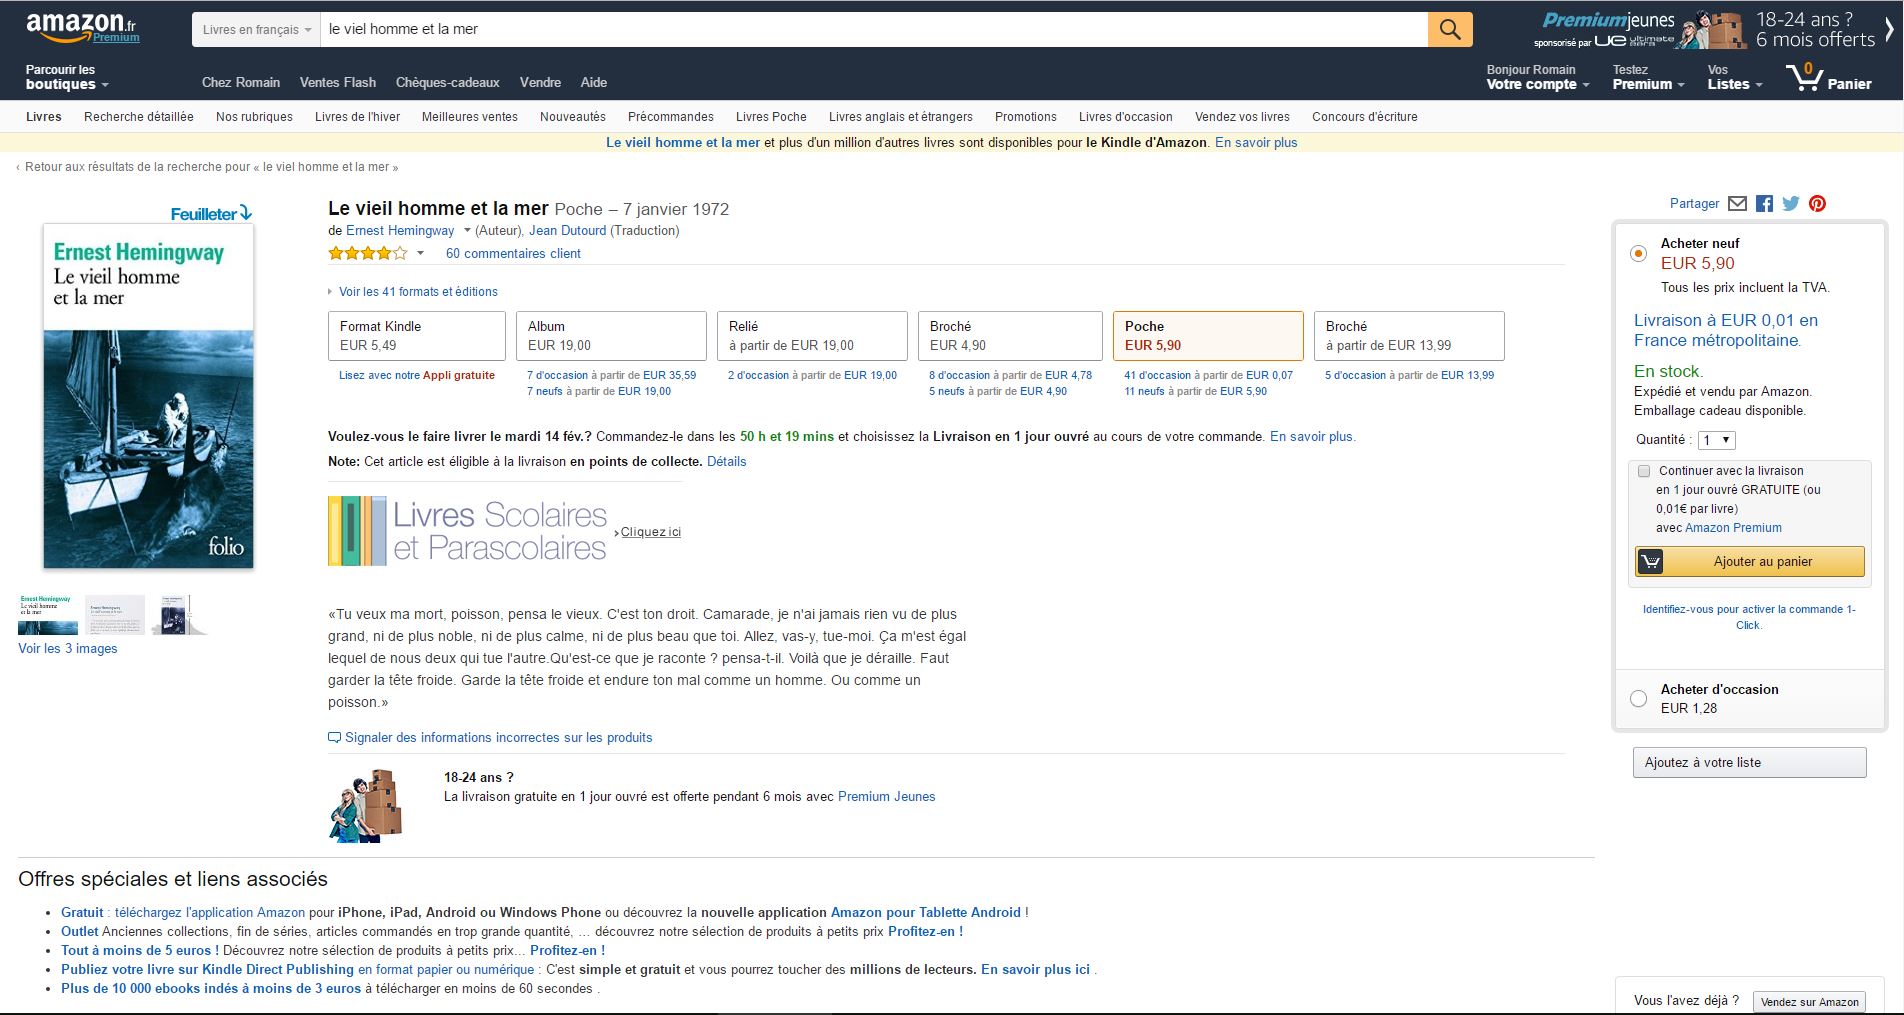Click the cart icon on Ajouter au panier
This screenshot has height=1015, width=1904.
(x=1651, y=562)
